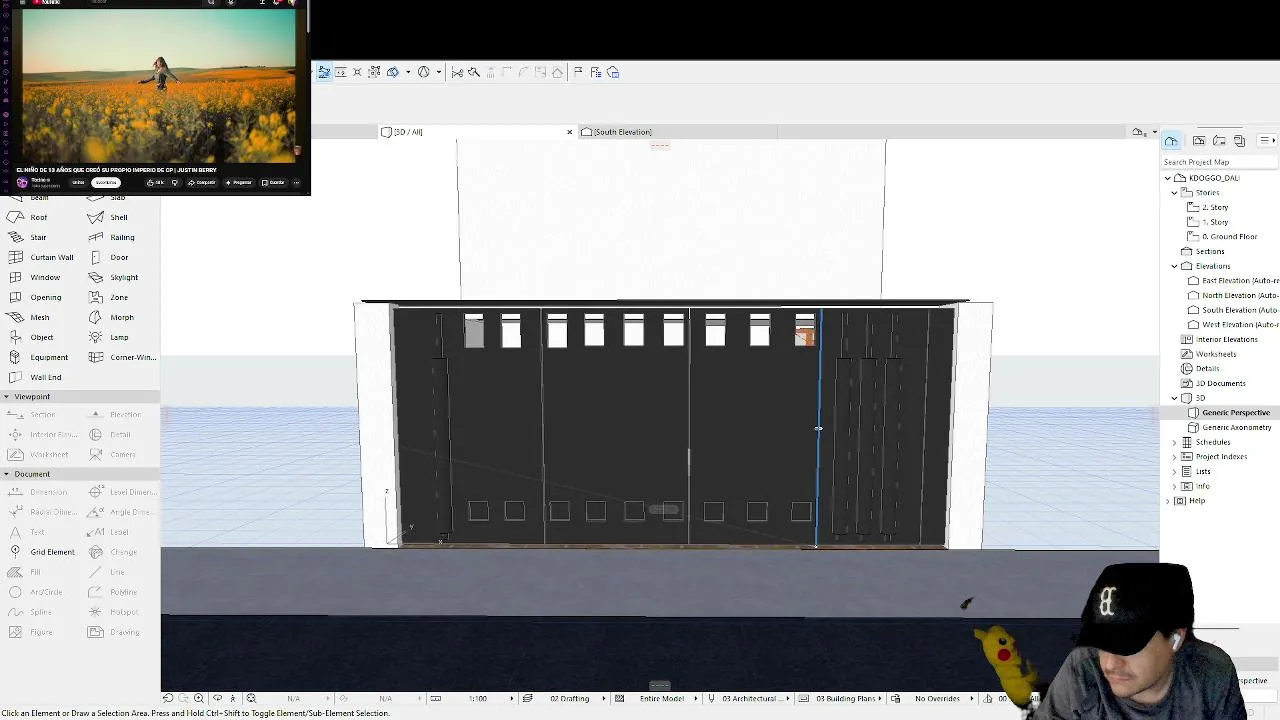Choose the Object tool
Image resolution: width=1280 pixels, height=720 pixels.
[x=31, y=337]
